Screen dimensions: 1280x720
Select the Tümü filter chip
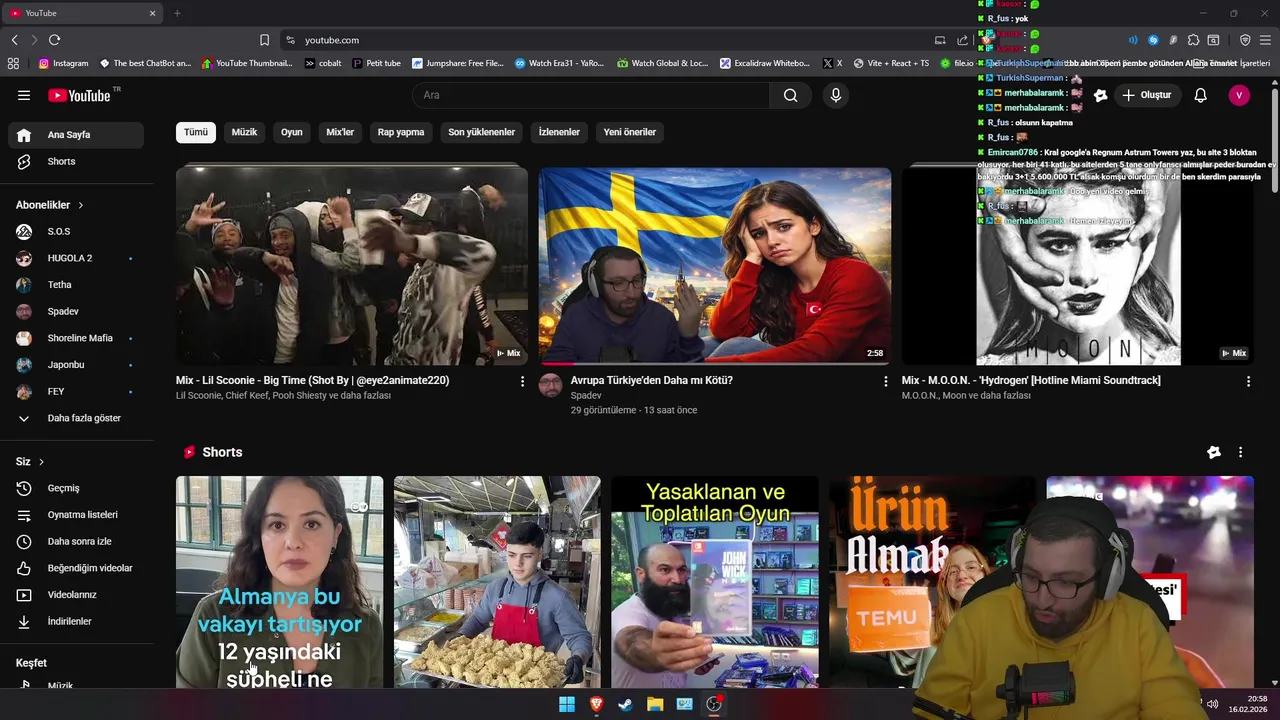coord(196,132)
